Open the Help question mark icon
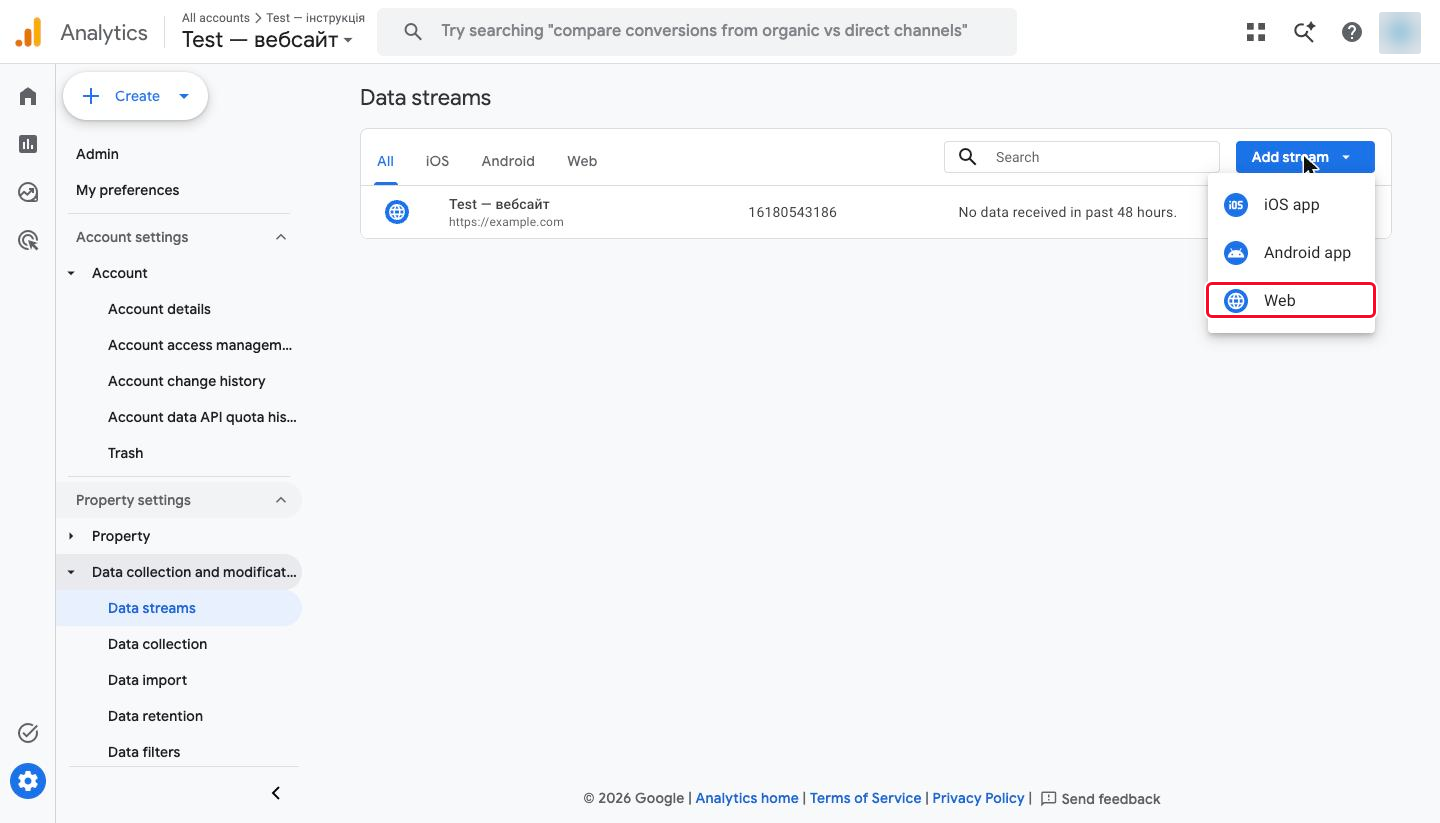 tap(1352, 32)
